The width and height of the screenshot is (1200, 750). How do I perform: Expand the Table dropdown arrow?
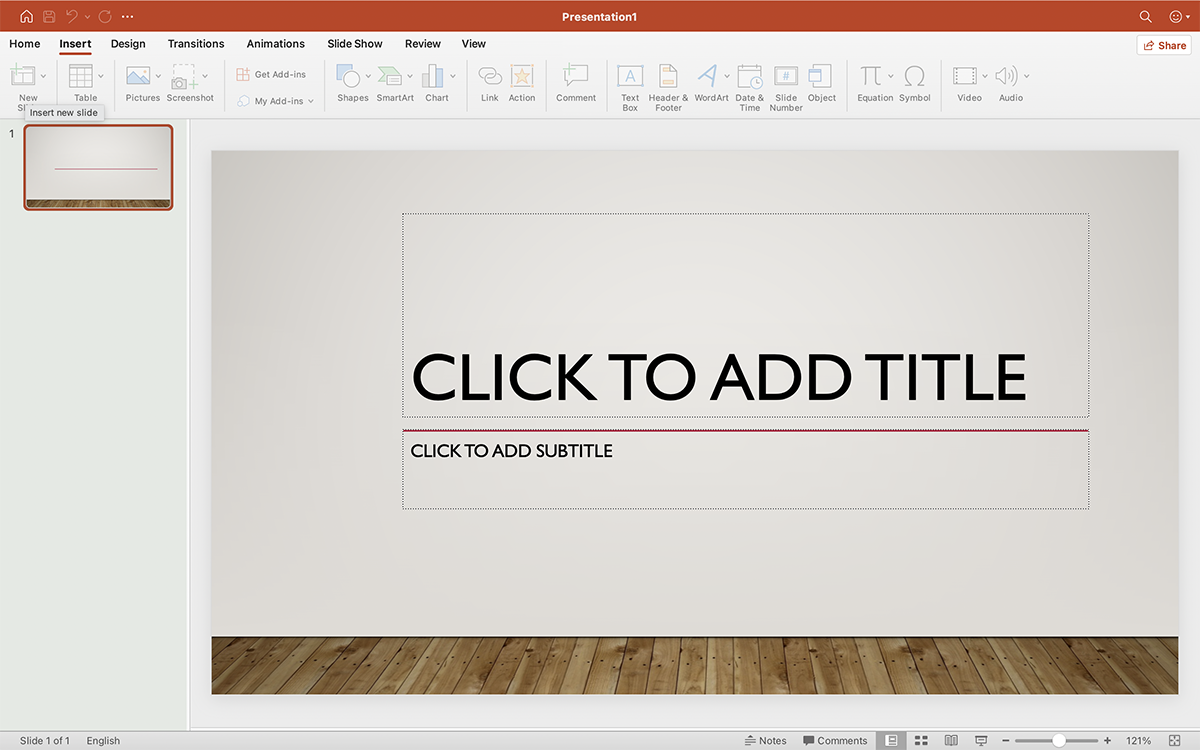[x=100, y=76]
